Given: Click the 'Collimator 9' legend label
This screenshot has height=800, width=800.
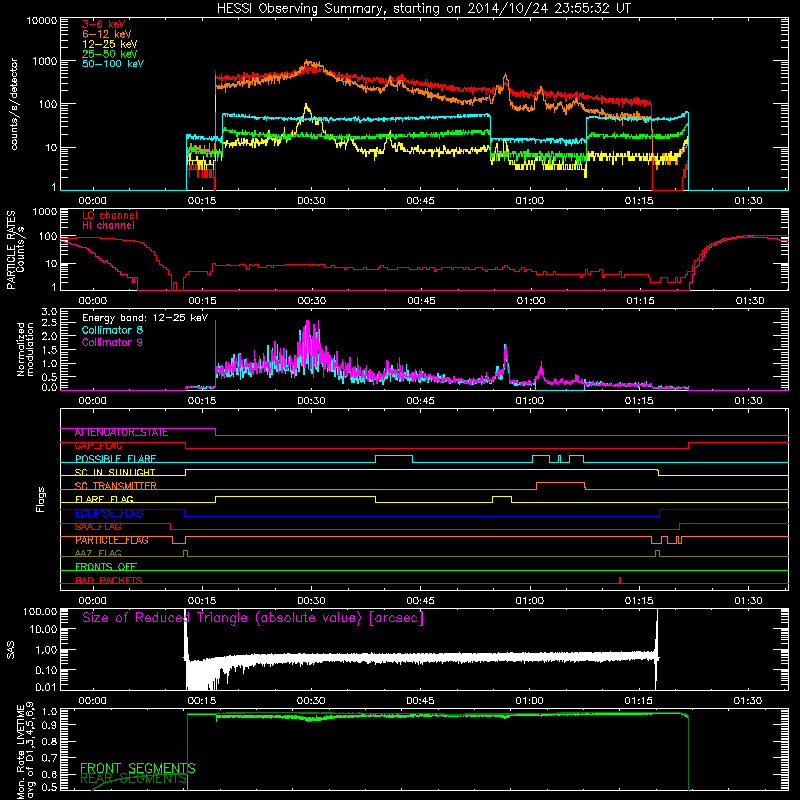Looking at the screenshot, I should [112, 342].
